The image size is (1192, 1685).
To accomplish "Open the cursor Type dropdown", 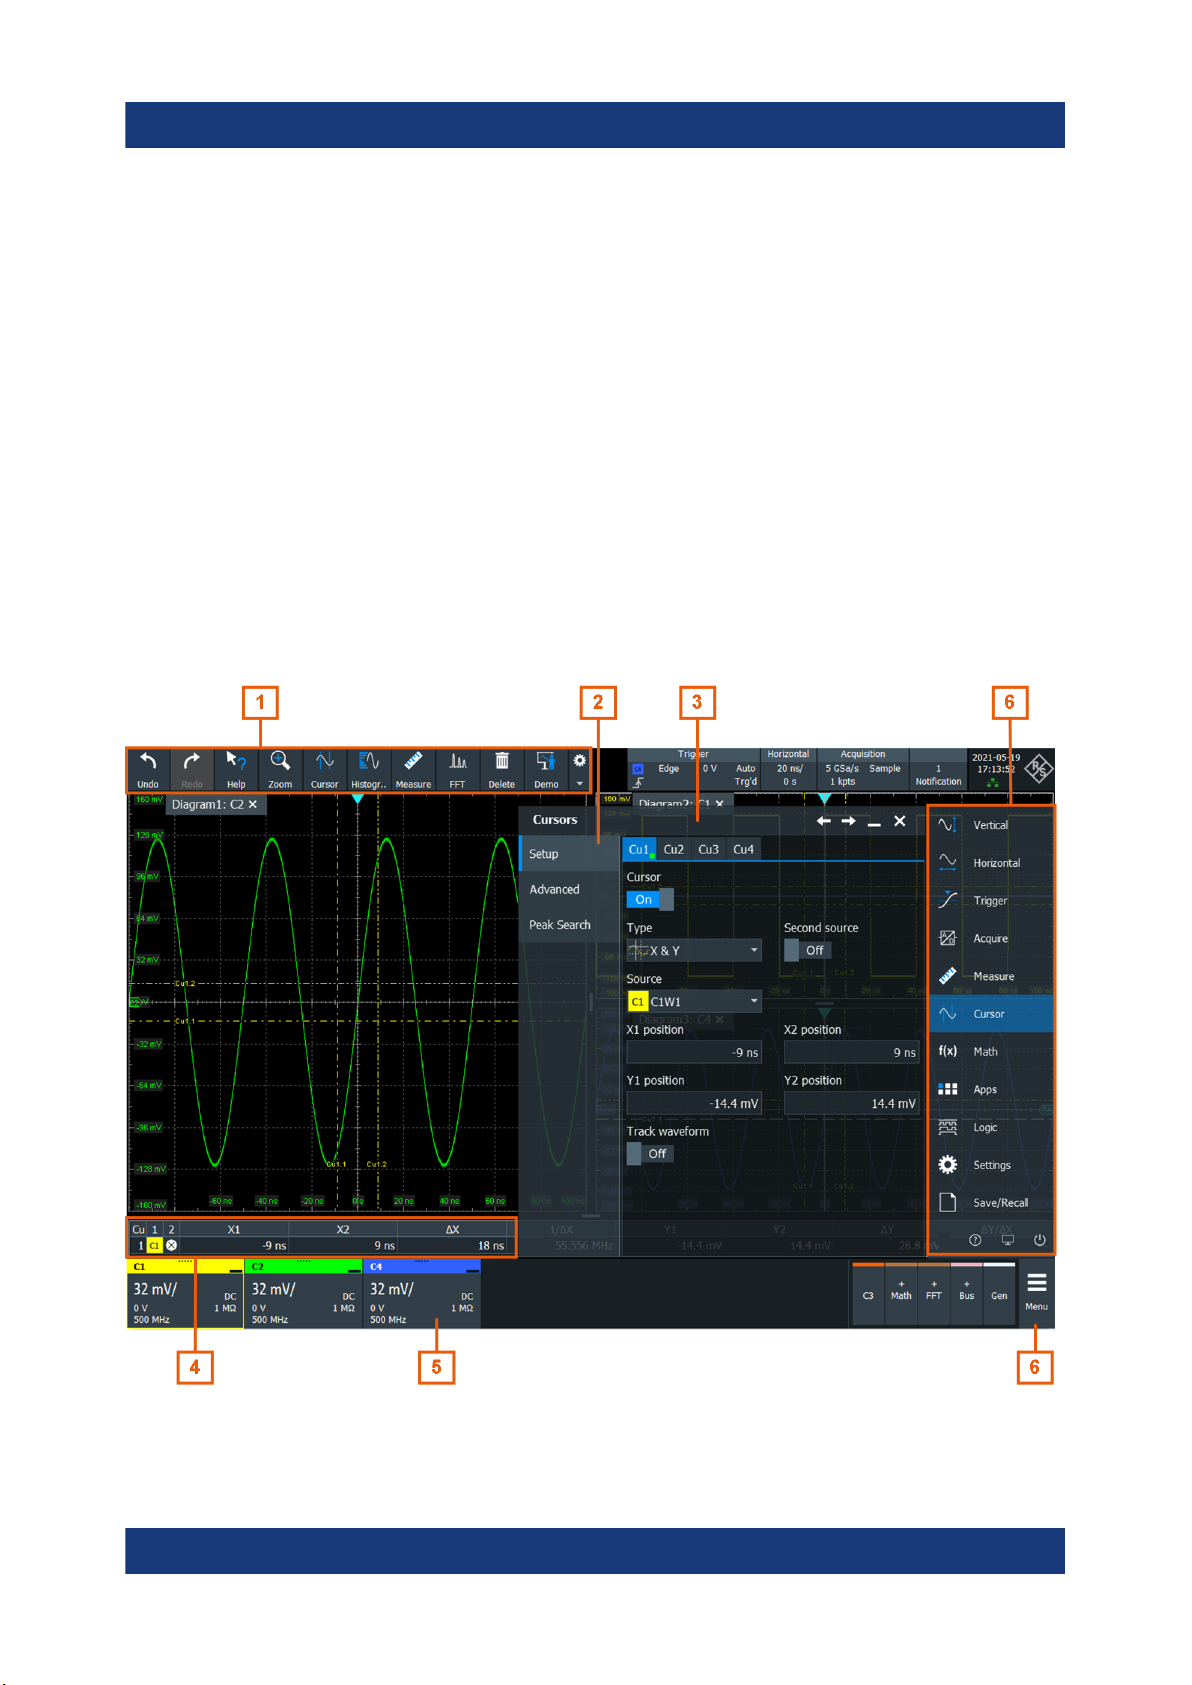I will pos(694,950).
